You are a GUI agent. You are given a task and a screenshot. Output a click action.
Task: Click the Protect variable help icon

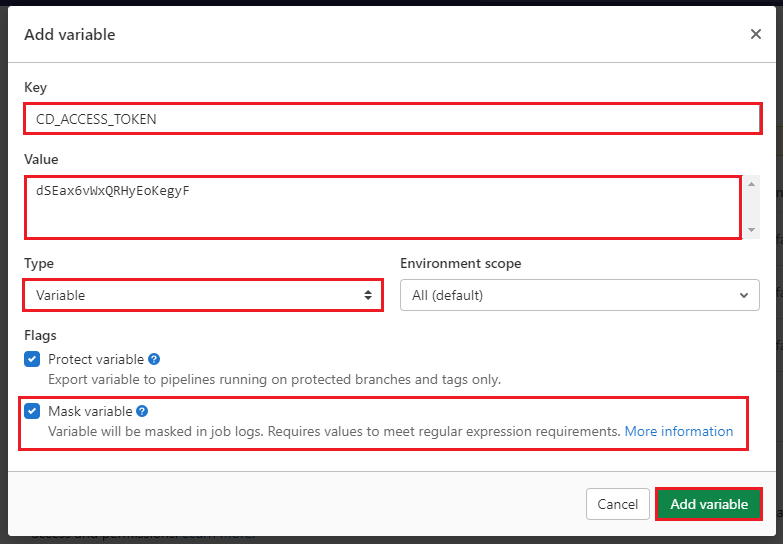pyautogui.click(x=154, y=359)
